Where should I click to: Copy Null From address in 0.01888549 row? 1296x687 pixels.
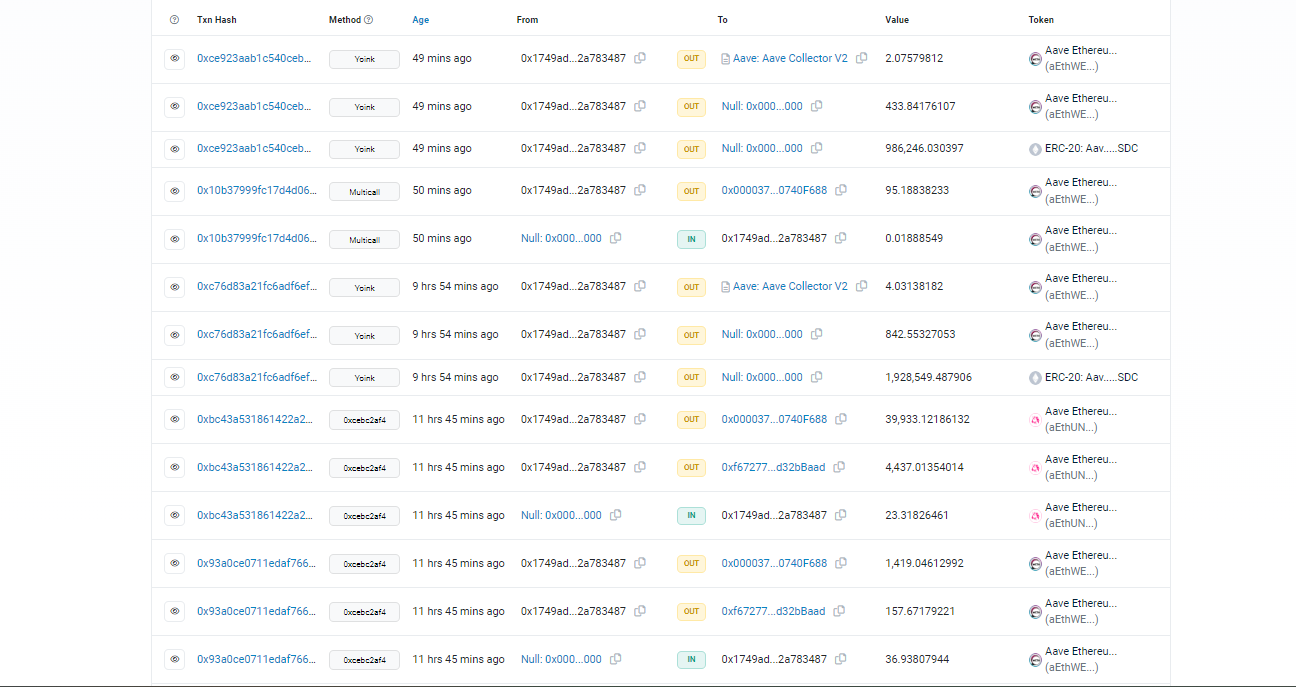pyautogui.click(x=616, y=238)
